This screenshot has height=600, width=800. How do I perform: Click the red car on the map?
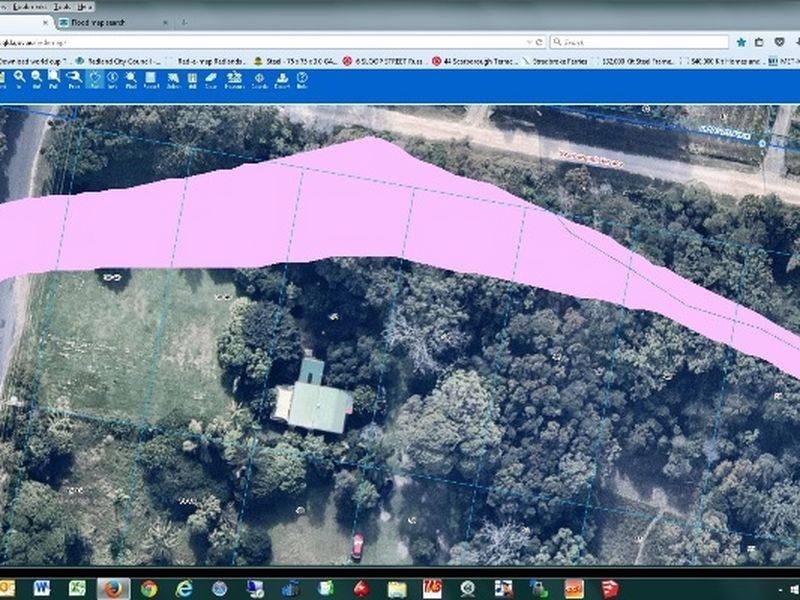point(358,546)
